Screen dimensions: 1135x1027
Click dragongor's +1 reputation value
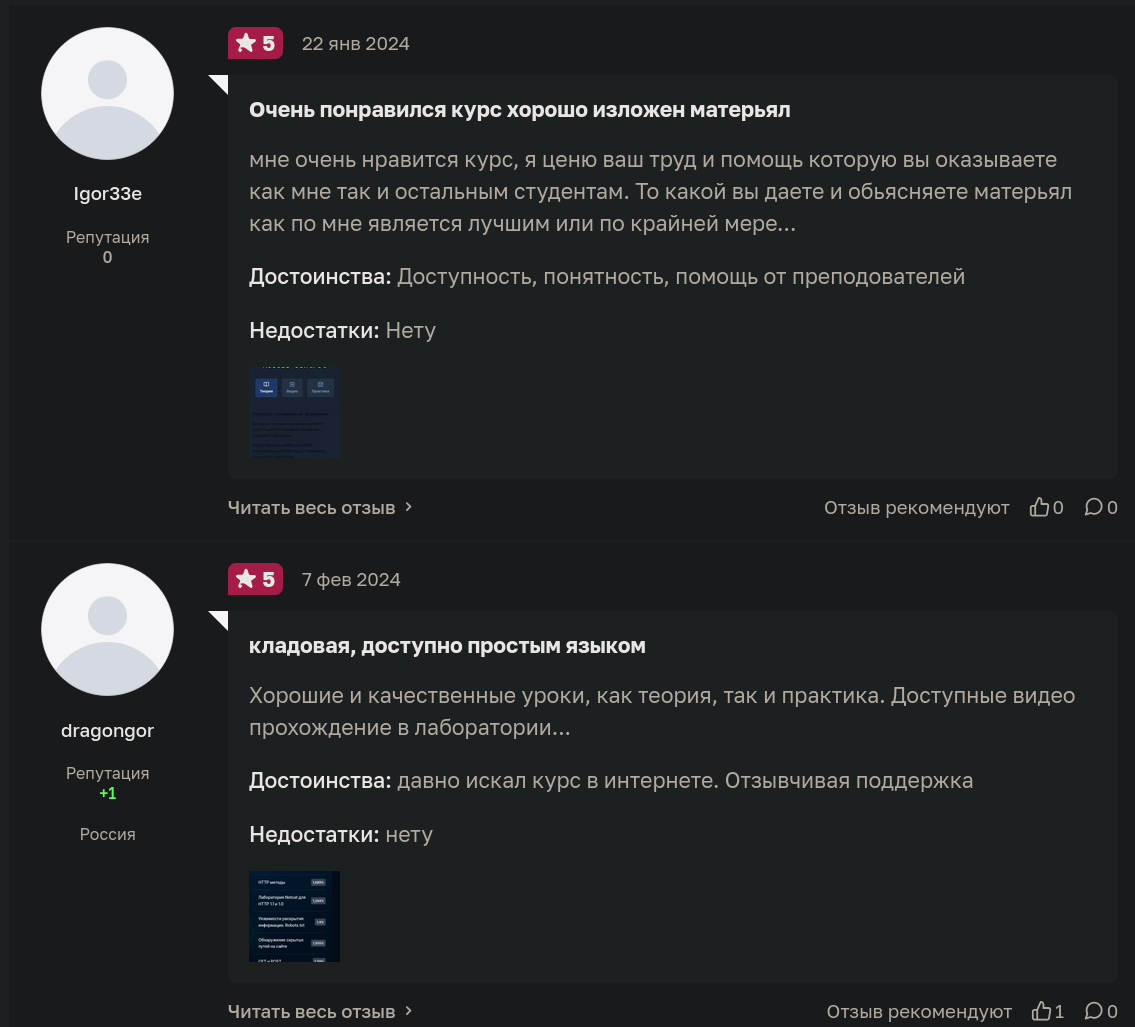[x=107, y=794]
